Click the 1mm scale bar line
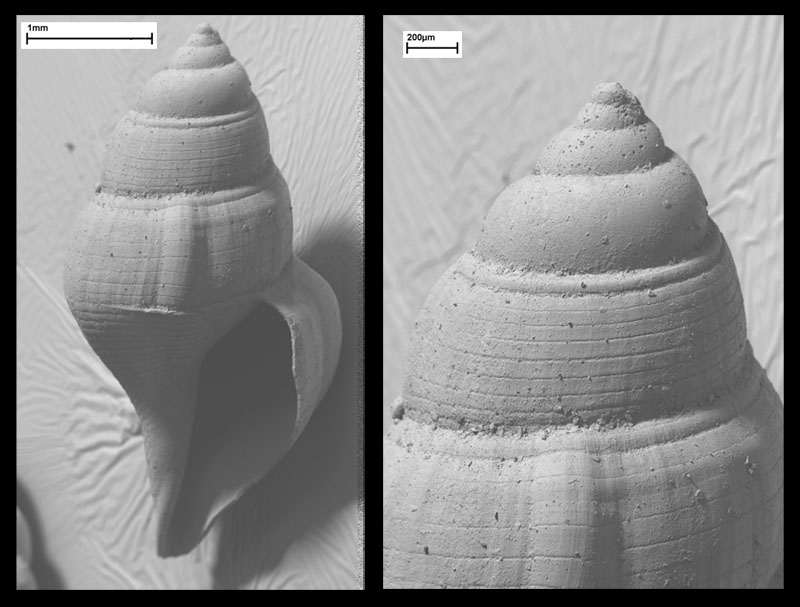The image size is (800, 607). 89,39
